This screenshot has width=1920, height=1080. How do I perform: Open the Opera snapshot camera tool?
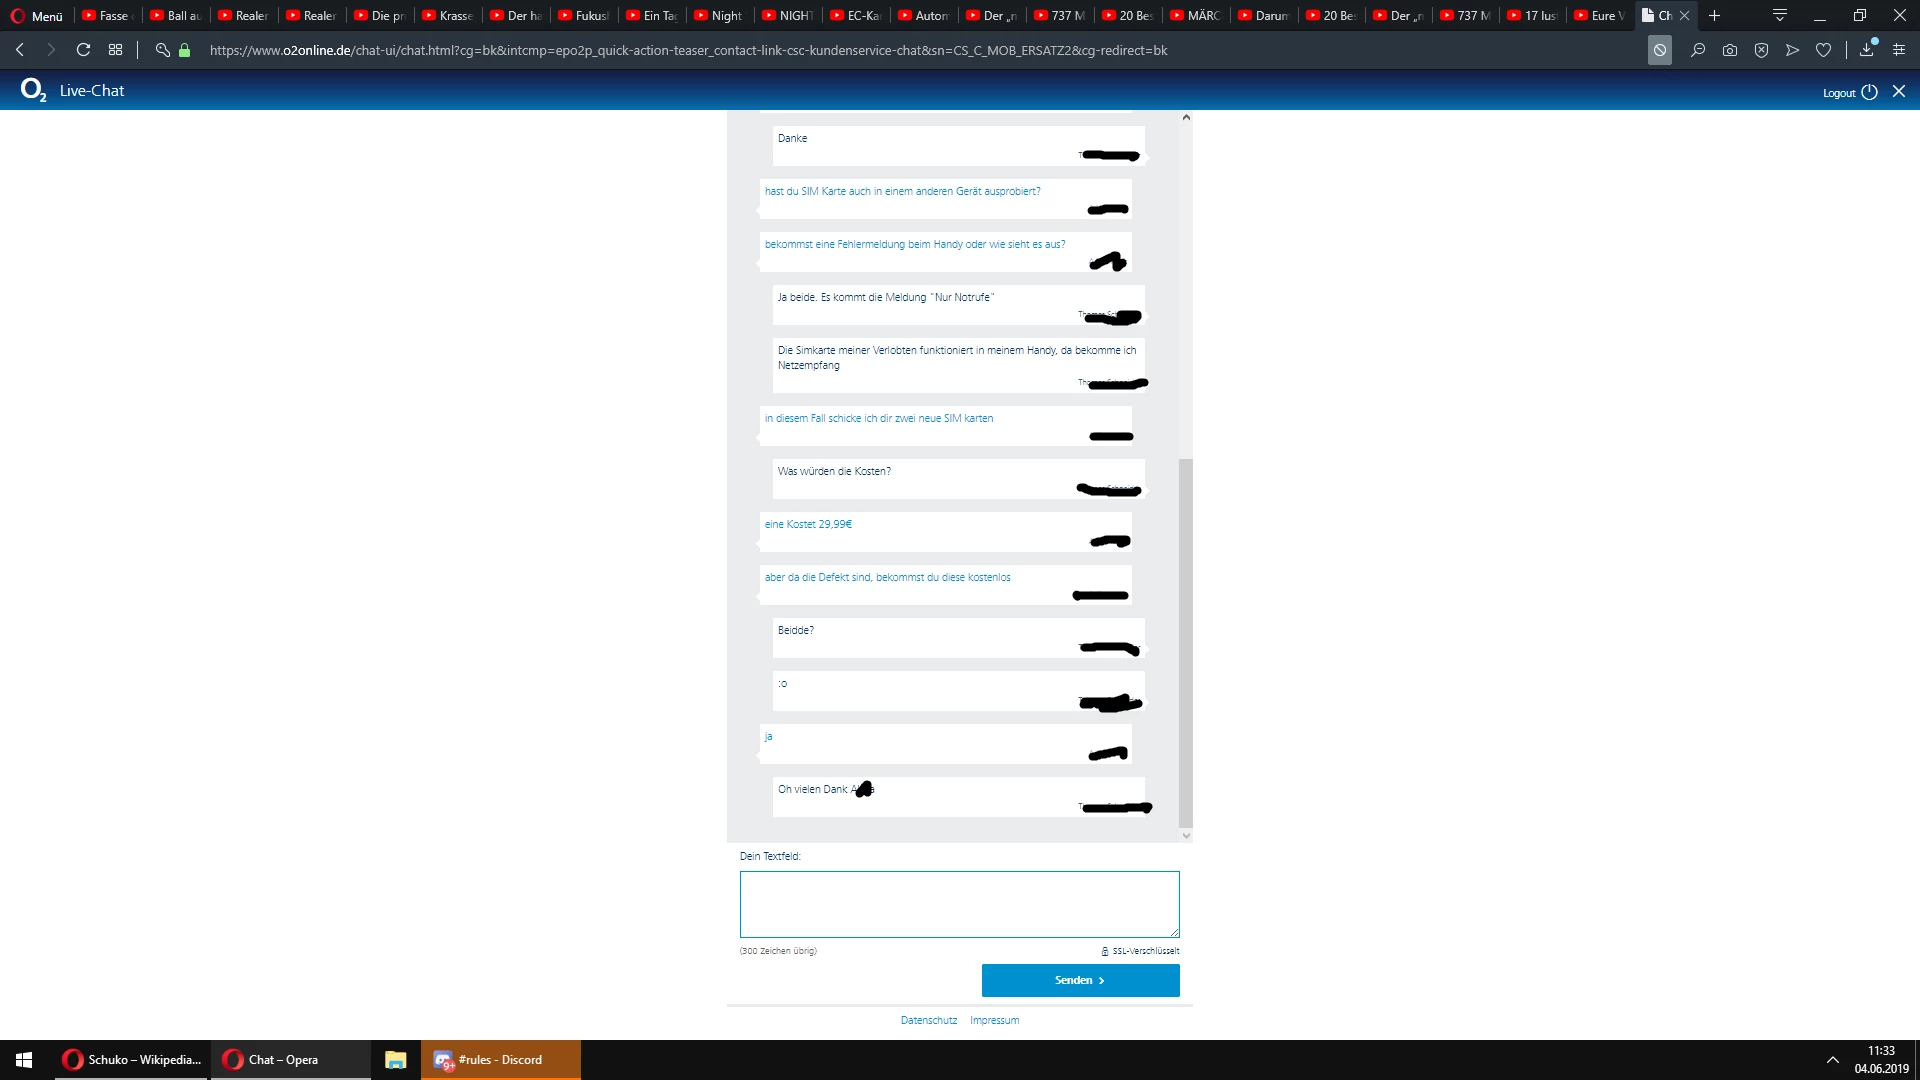pyautogui.click(x=1730, y=50)
